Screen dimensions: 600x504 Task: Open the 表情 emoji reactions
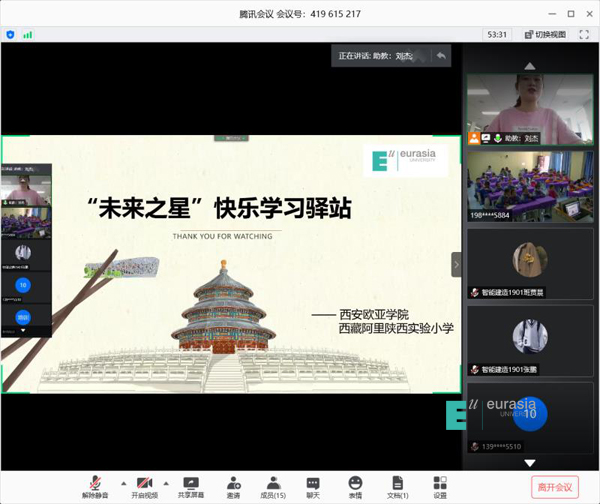click(355, 486)
